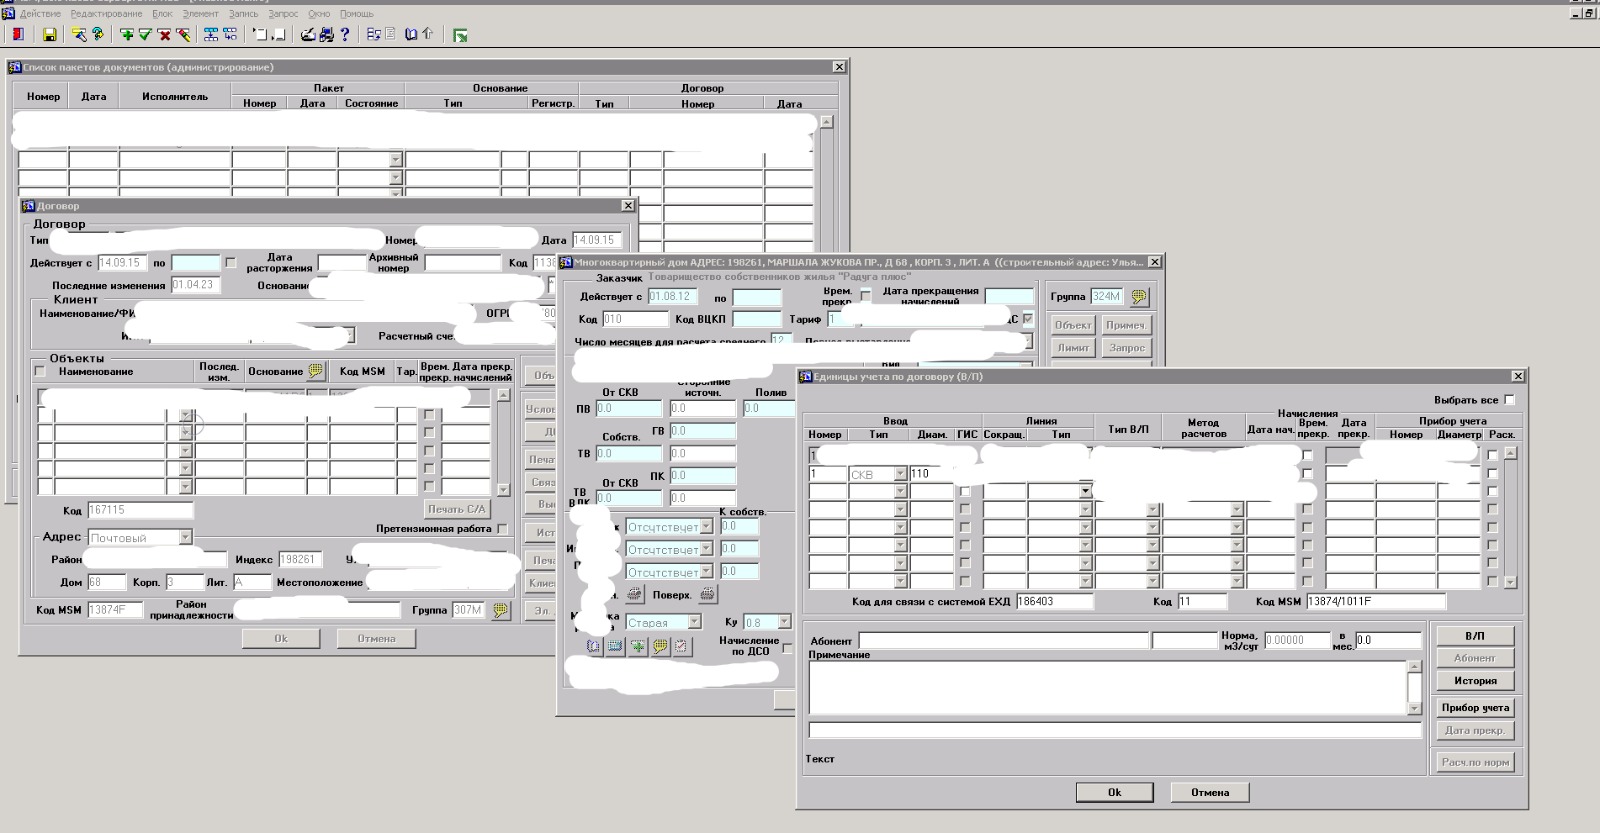Open the Помощь menu
1600x833 pixels.
[356, 14]
